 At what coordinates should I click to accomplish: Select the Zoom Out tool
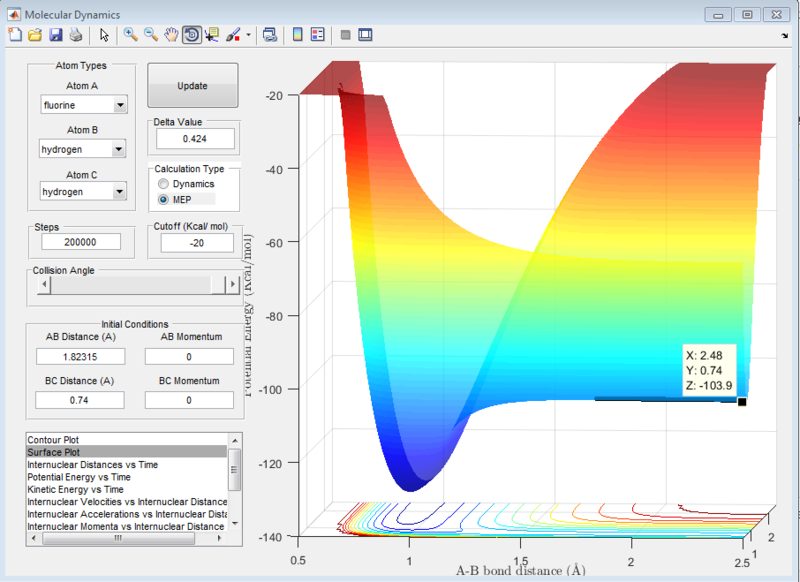point(151,35)
